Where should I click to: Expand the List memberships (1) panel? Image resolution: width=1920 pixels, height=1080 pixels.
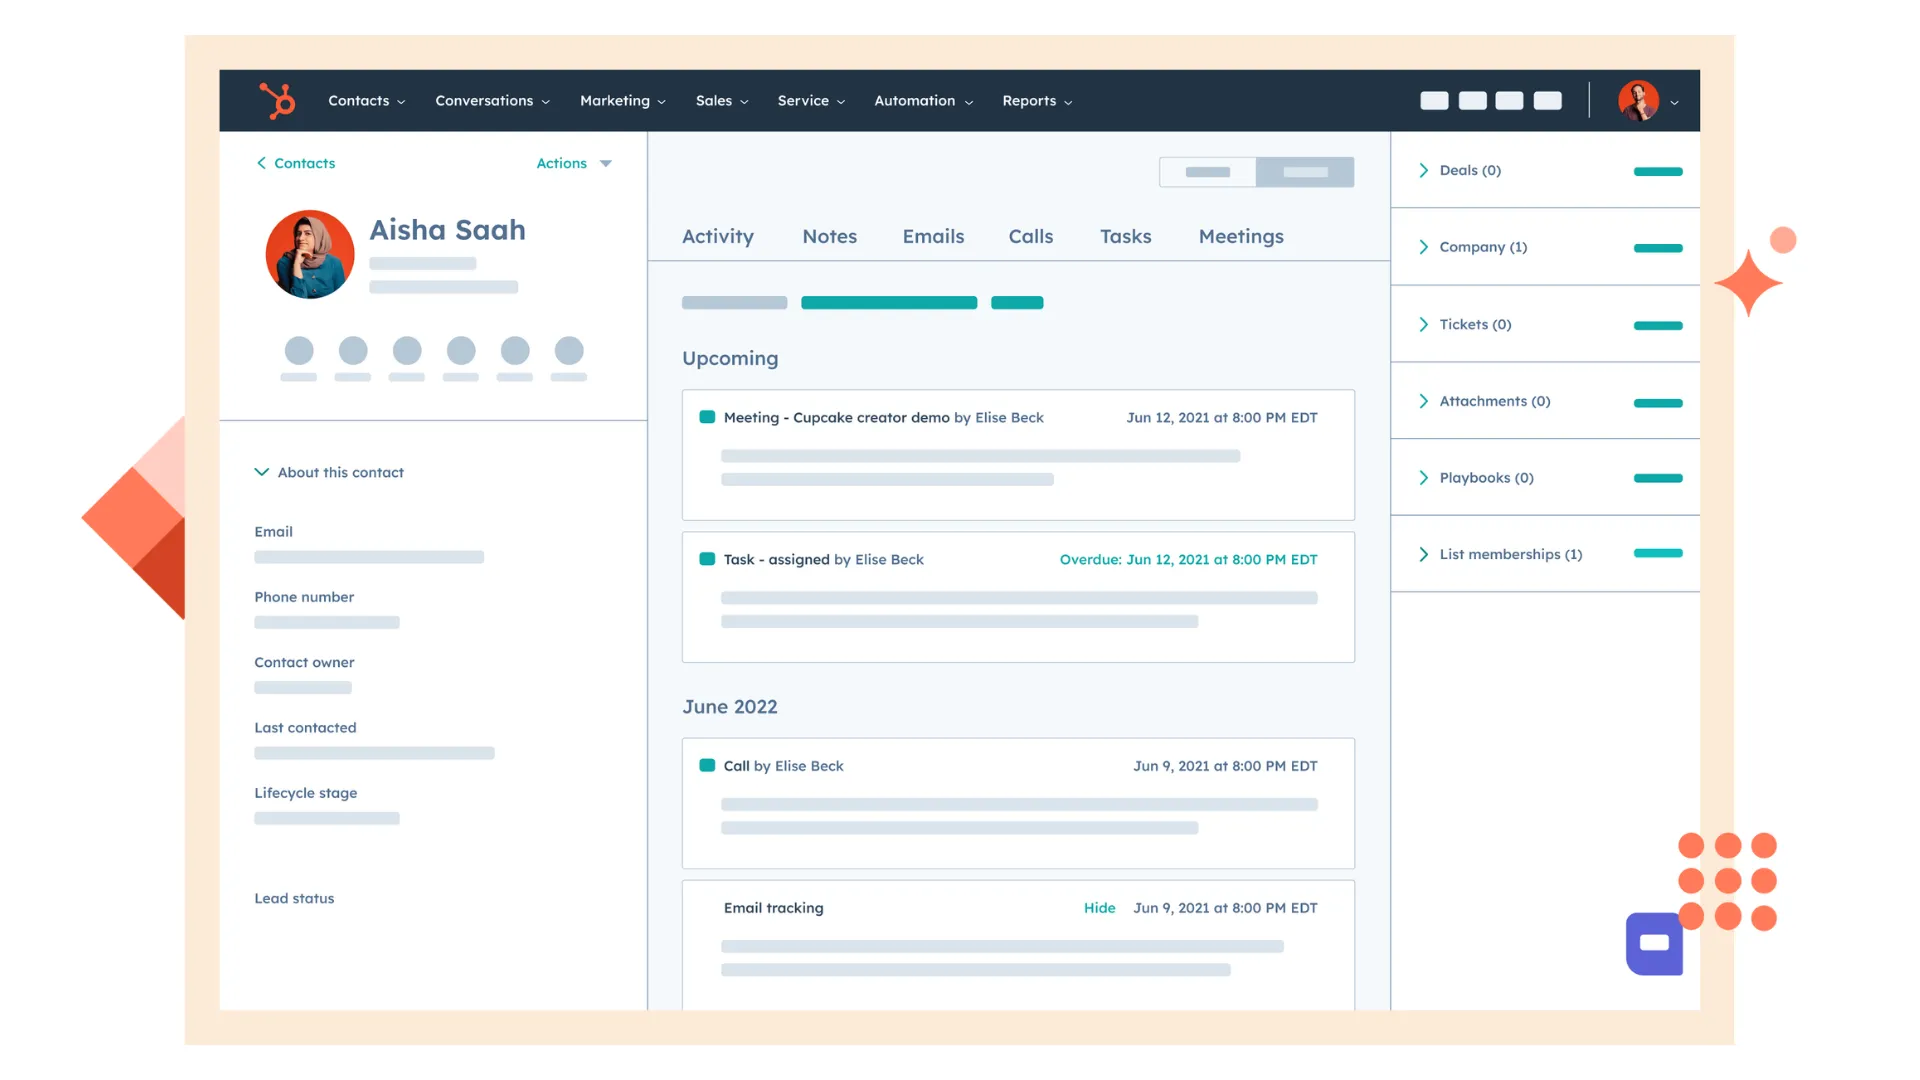click(x=1424, y=554)
